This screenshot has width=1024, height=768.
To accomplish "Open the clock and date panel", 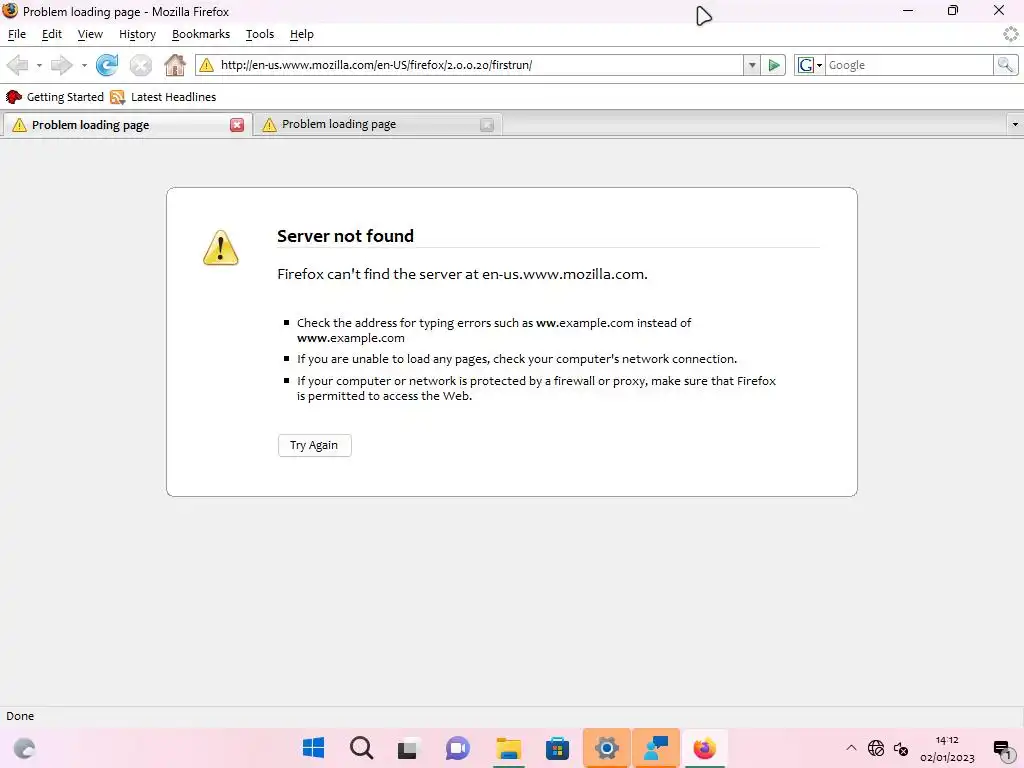I will (947, 748).
